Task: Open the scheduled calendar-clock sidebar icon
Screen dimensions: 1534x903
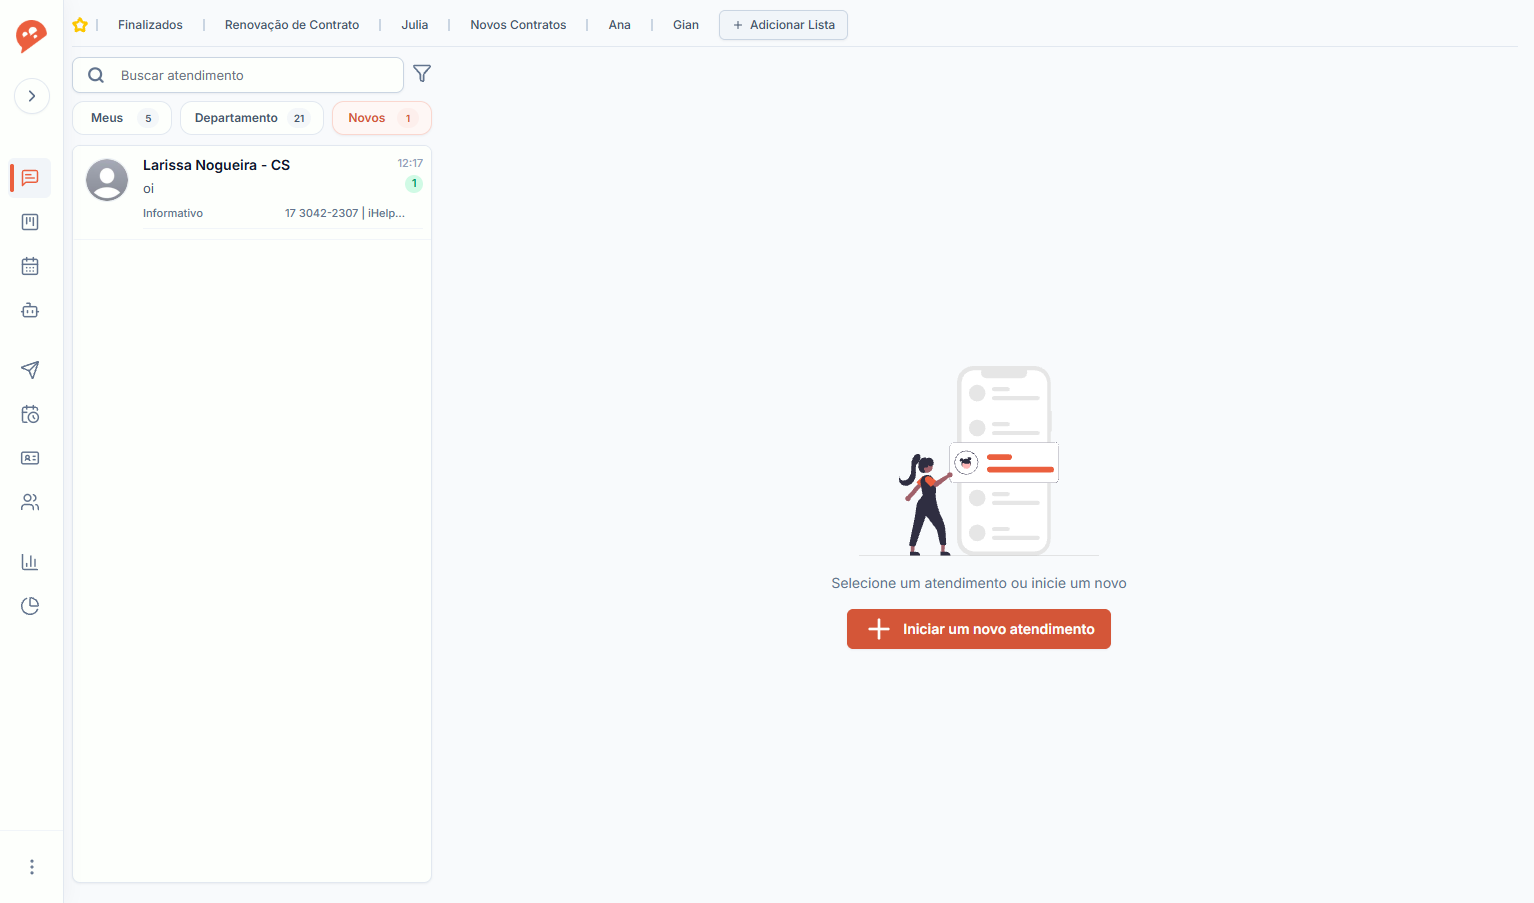Action: [30, 414]
